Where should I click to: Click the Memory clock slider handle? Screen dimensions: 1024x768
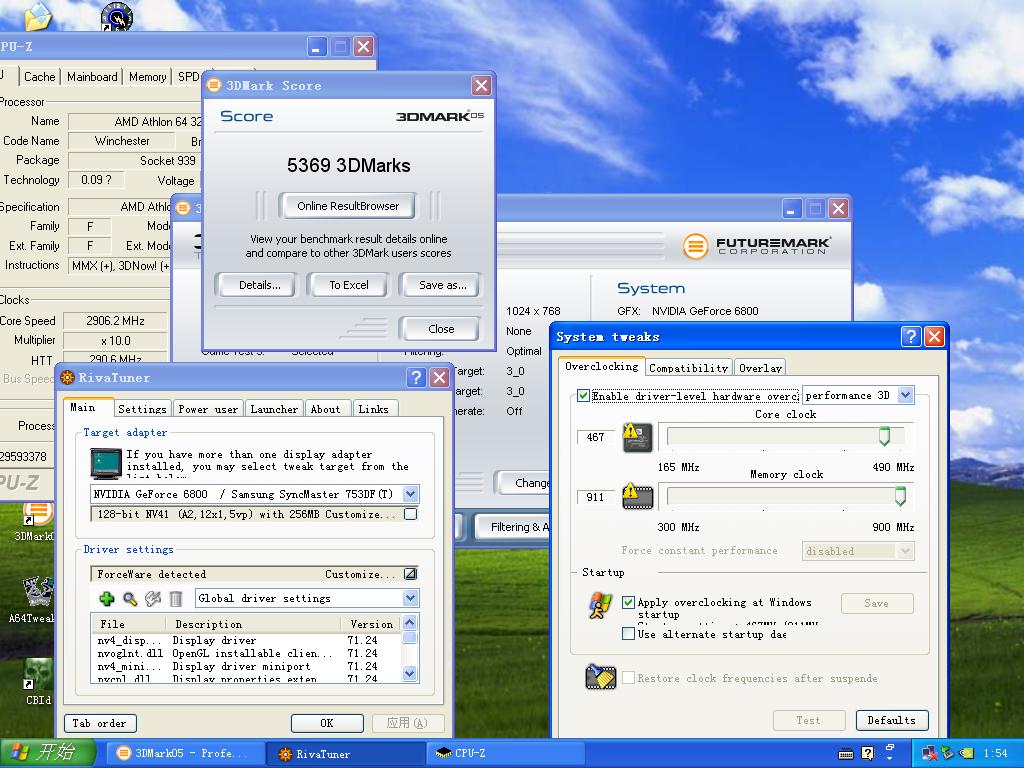click(x=901, y=496)
